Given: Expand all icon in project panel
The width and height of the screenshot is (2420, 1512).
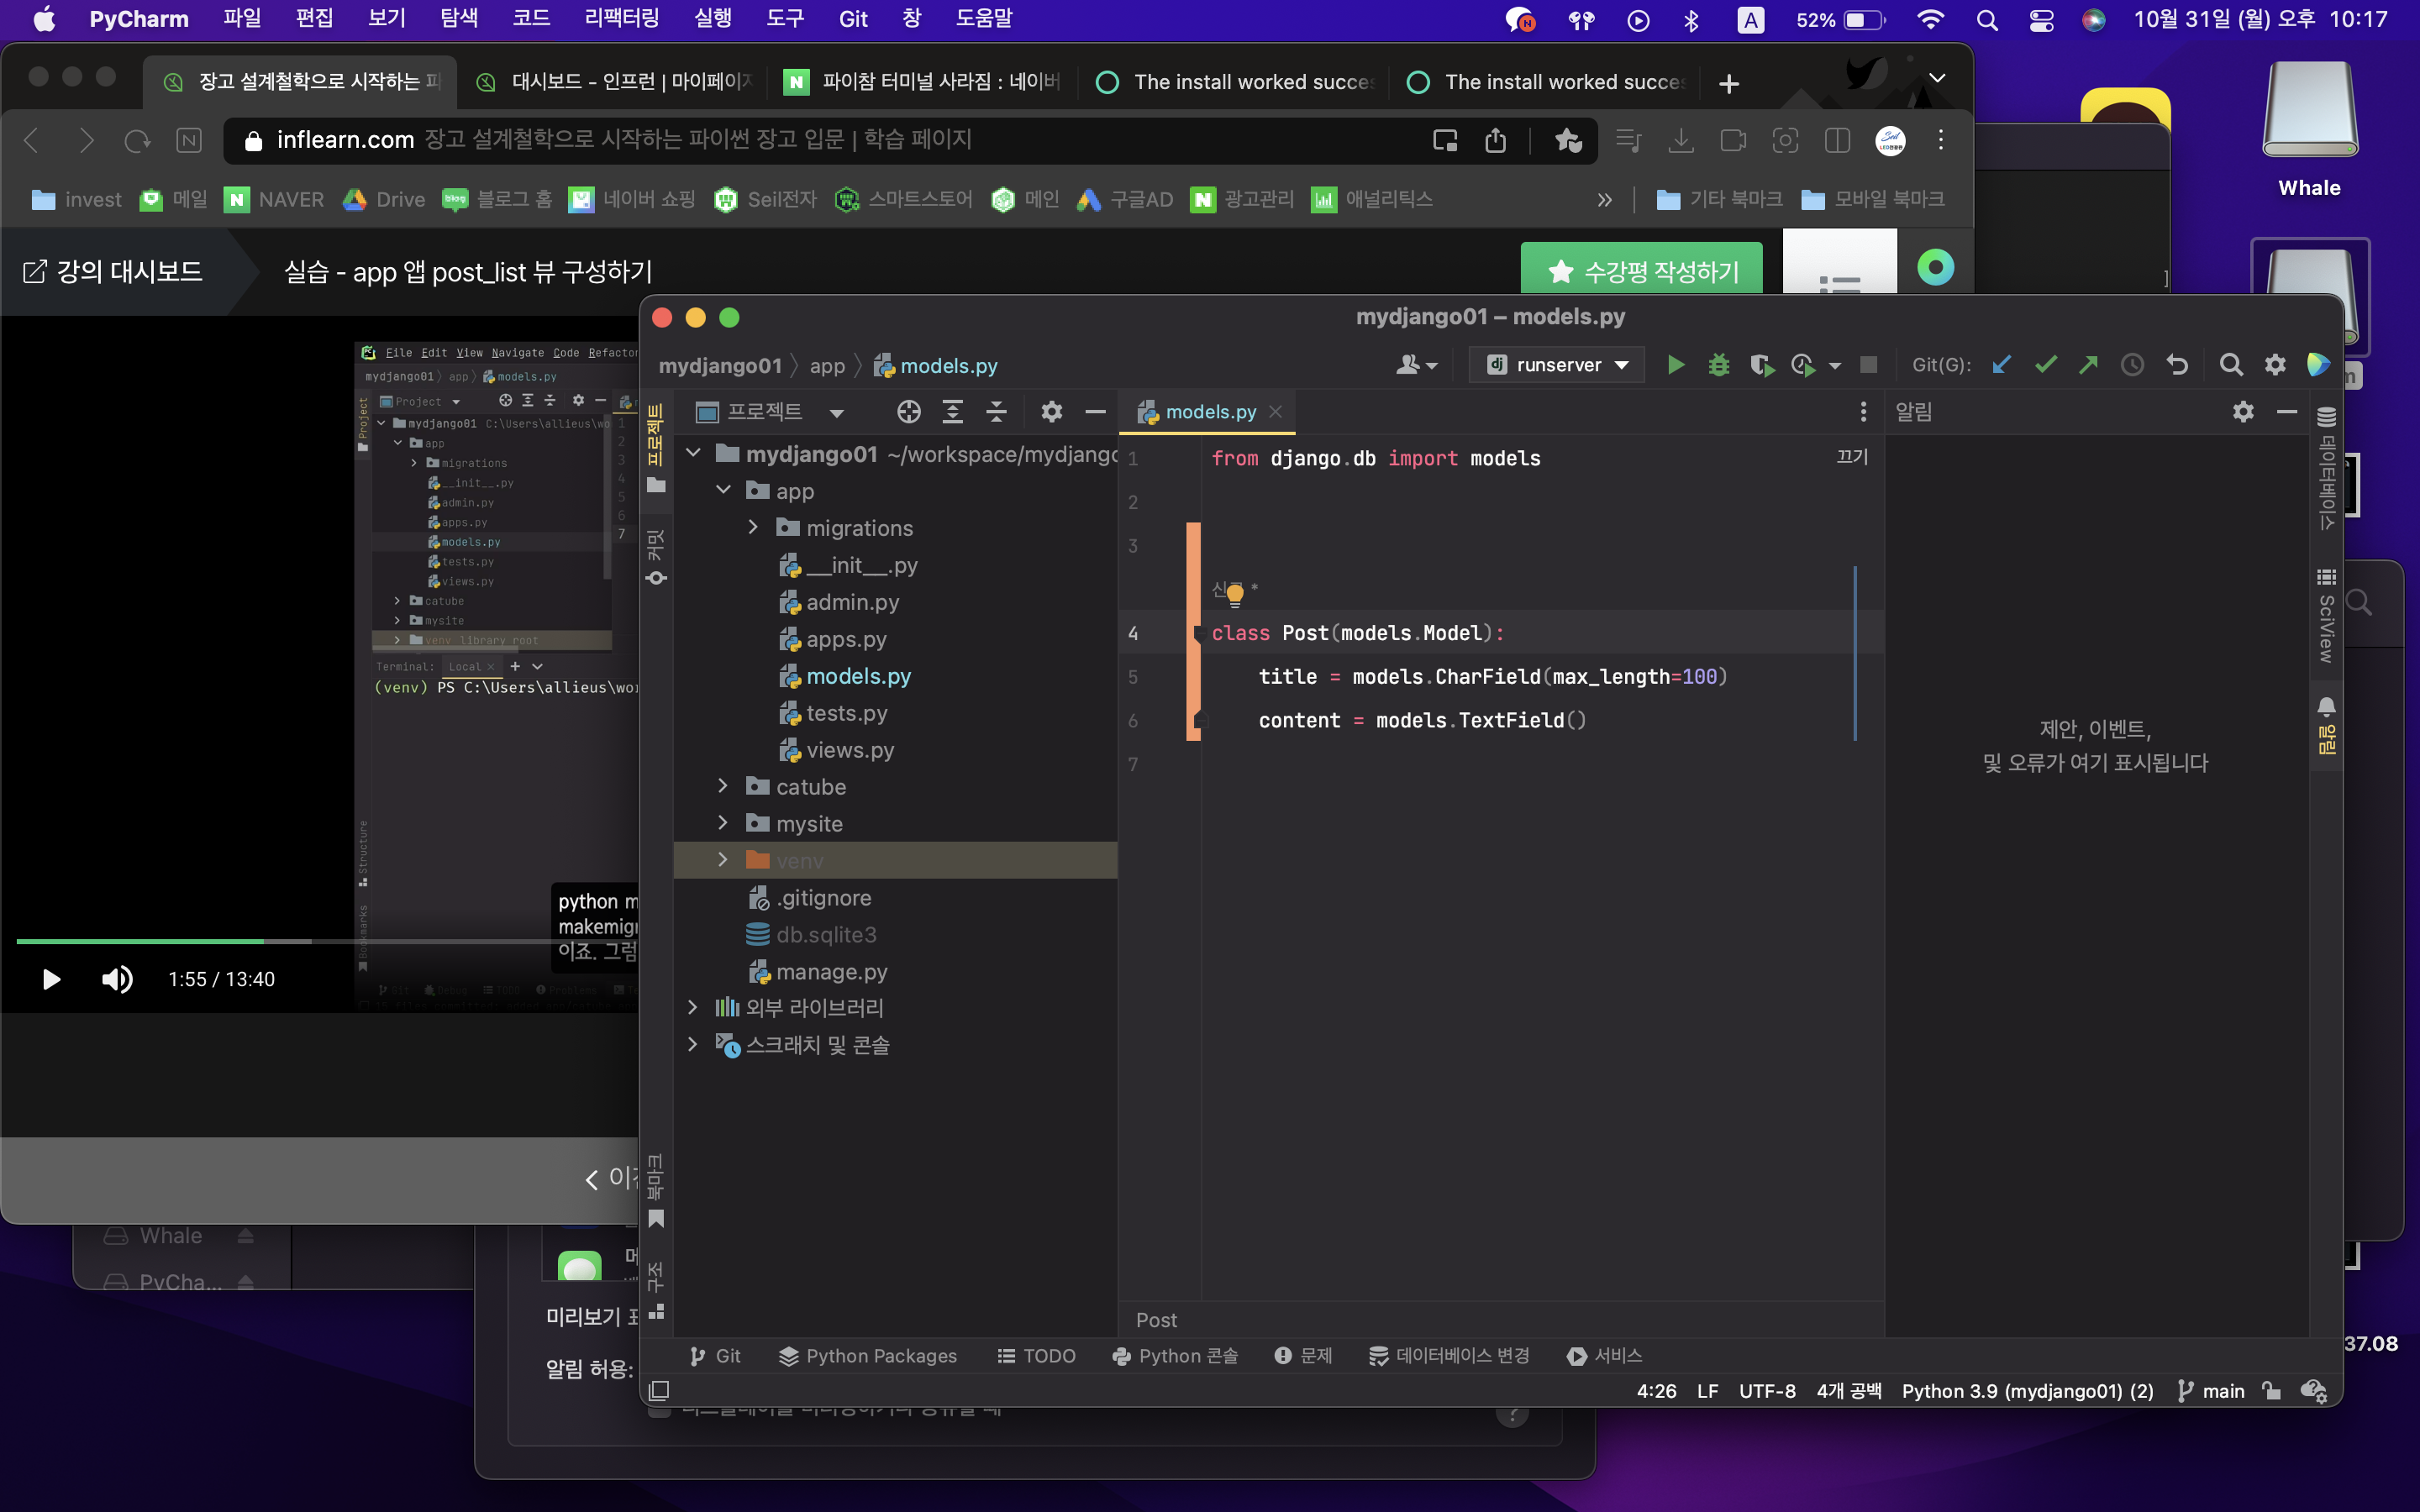Looking at the screenshot, I should tap(953, 411).
